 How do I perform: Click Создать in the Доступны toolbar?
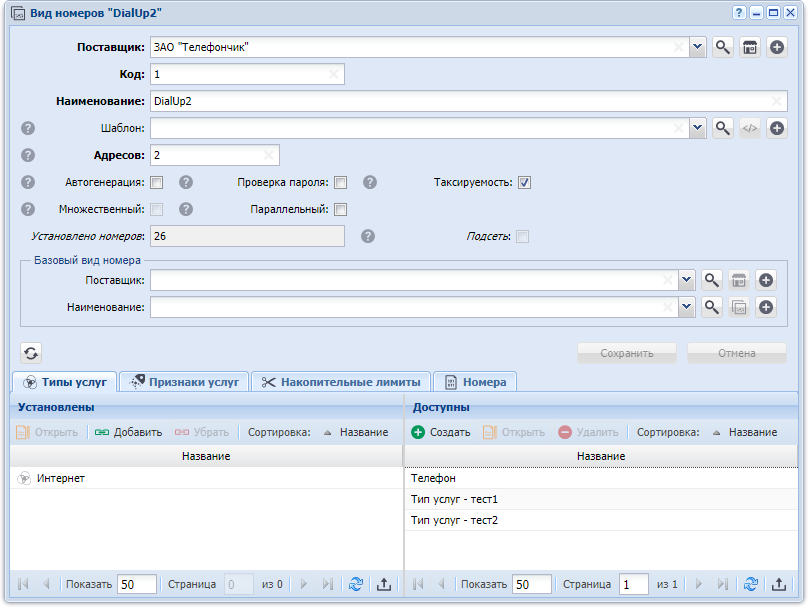tap(441, 432)
